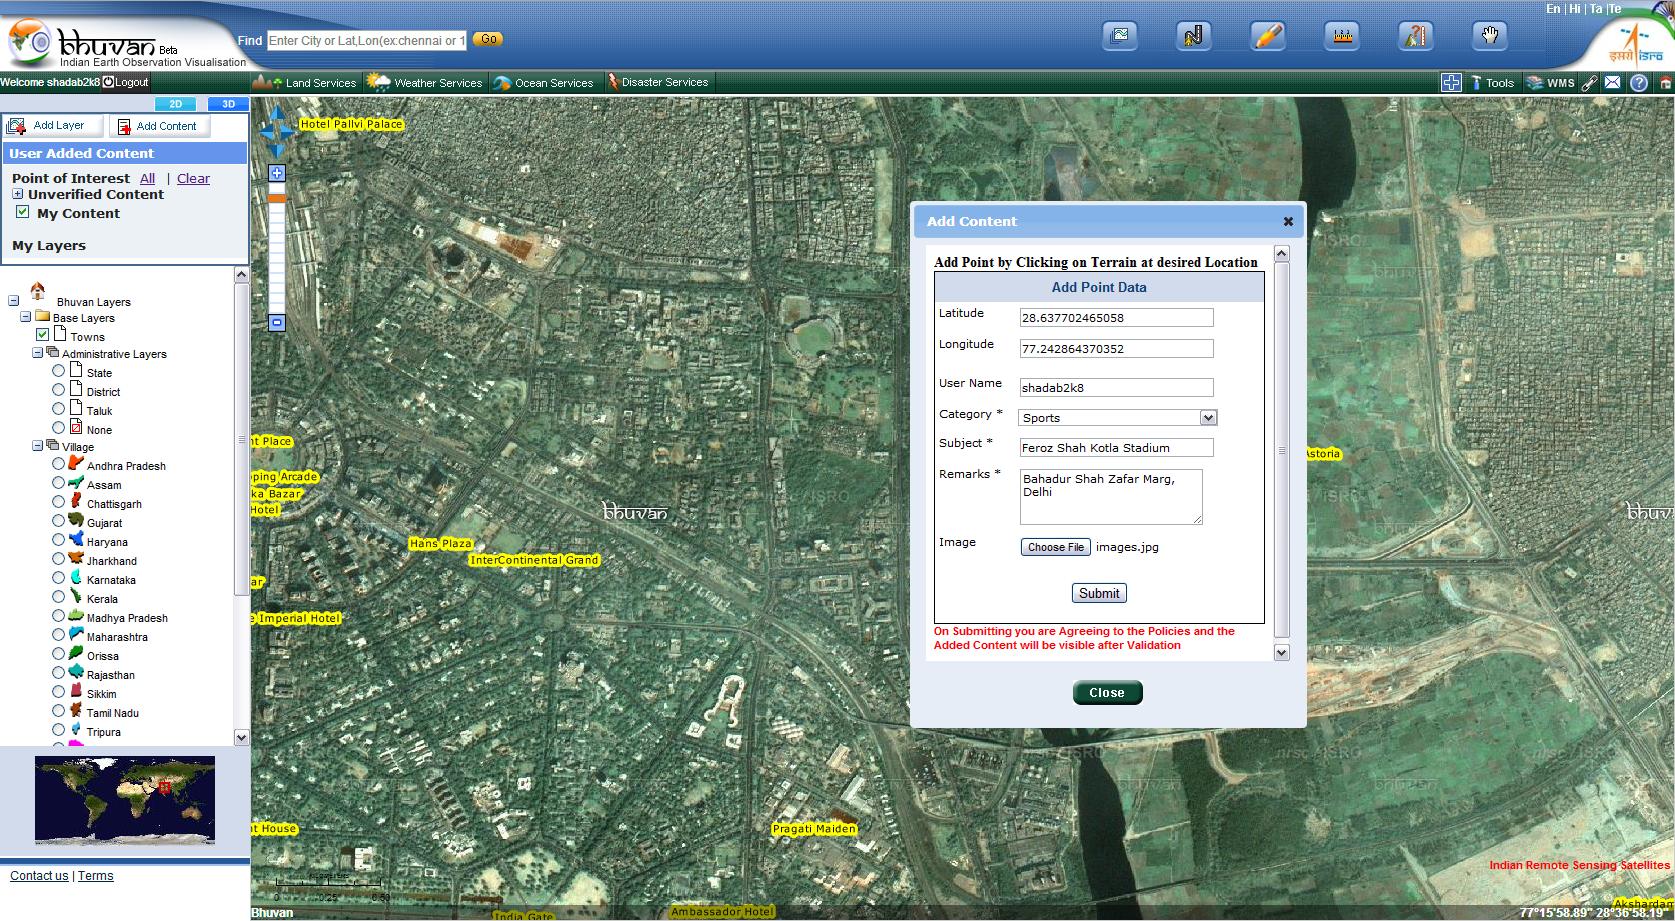This screenshot has height=921, width=1675.
Task: Open the Category dropdown showing Sports
Action: [1117, 417]
